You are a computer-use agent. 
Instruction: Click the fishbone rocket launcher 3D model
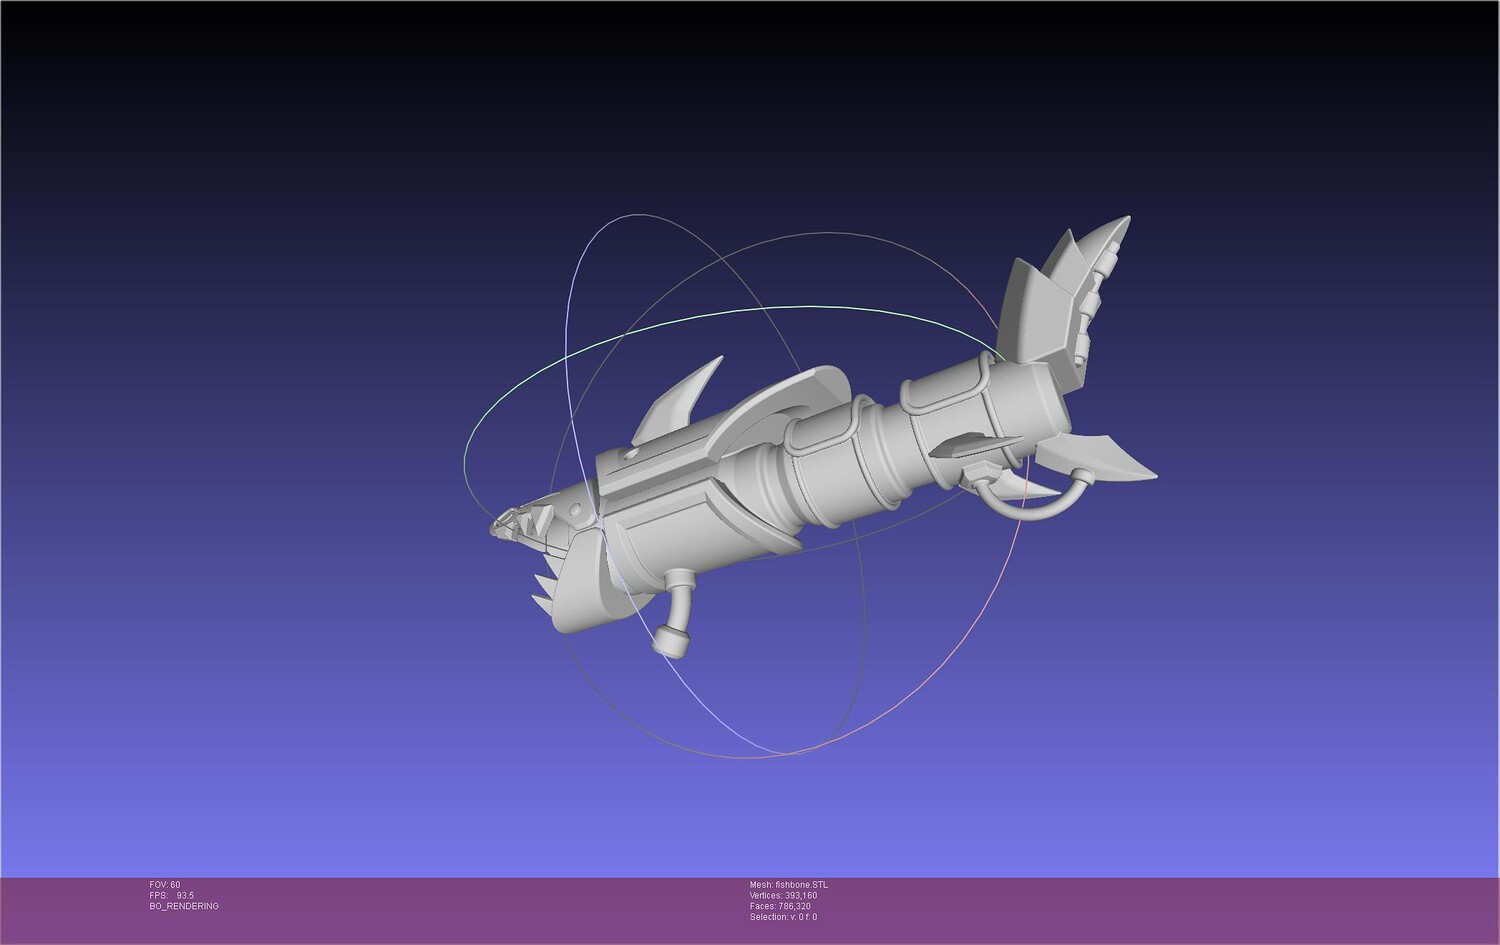(823, 438)
